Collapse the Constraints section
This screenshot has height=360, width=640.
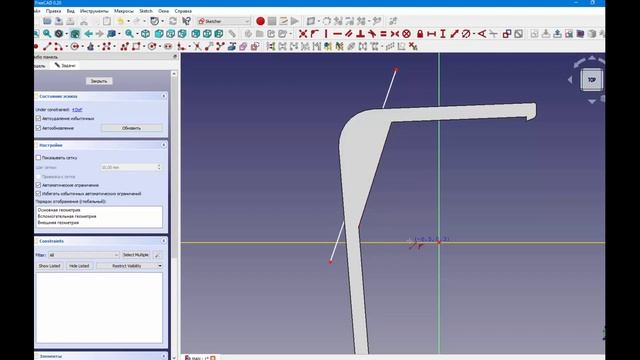(x=164, y=241)
